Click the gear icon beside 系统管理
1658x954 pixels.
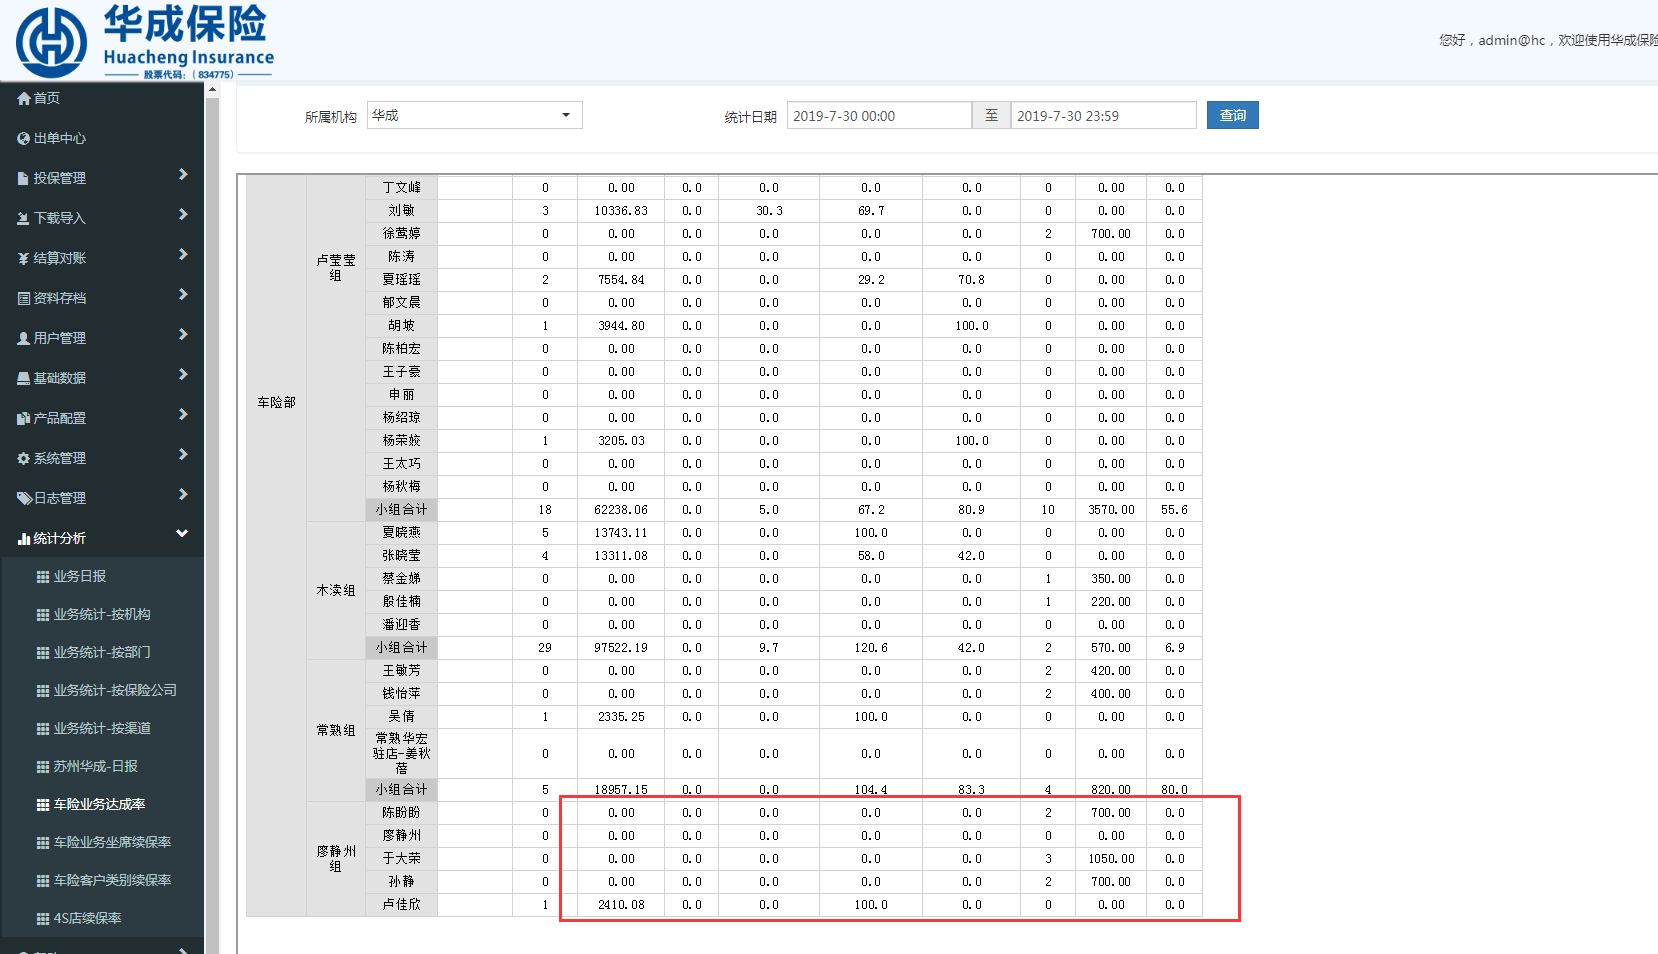click(x=24, y=458)
